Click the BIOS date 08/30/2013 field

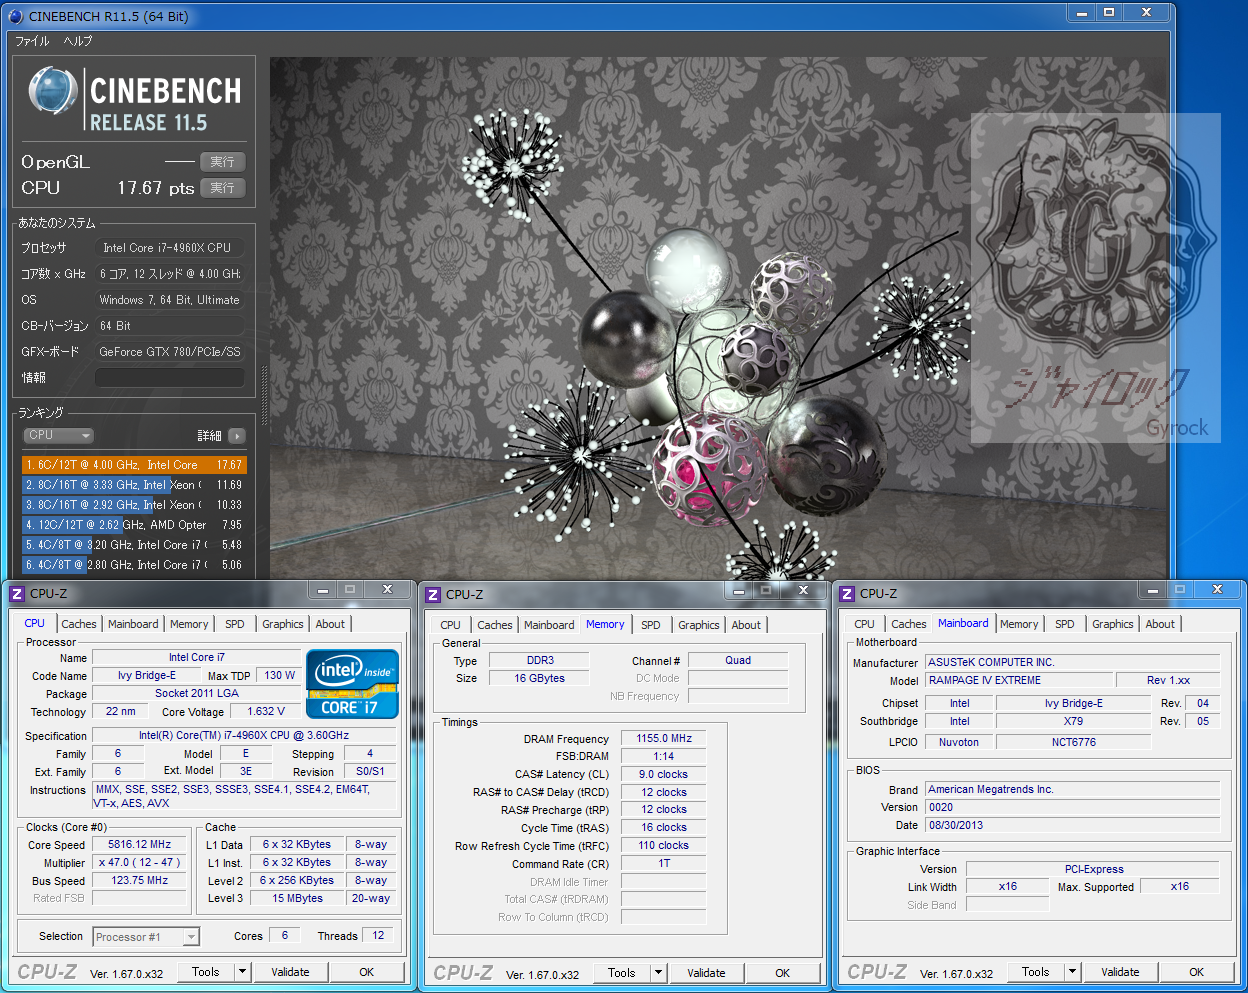1072,826
